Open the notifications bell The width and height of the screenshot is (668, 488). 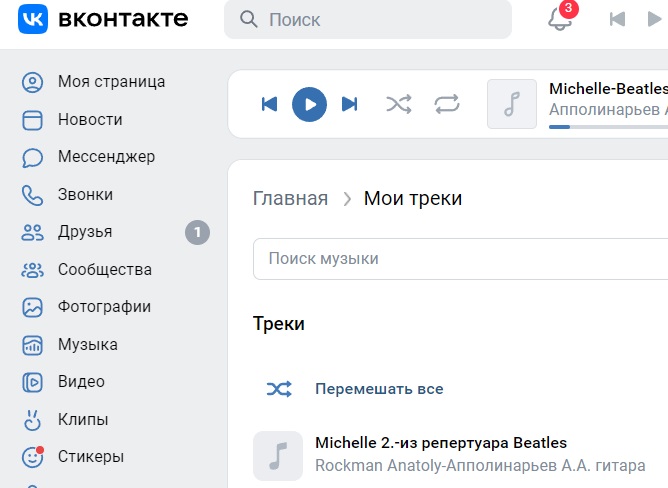[560, 19]
